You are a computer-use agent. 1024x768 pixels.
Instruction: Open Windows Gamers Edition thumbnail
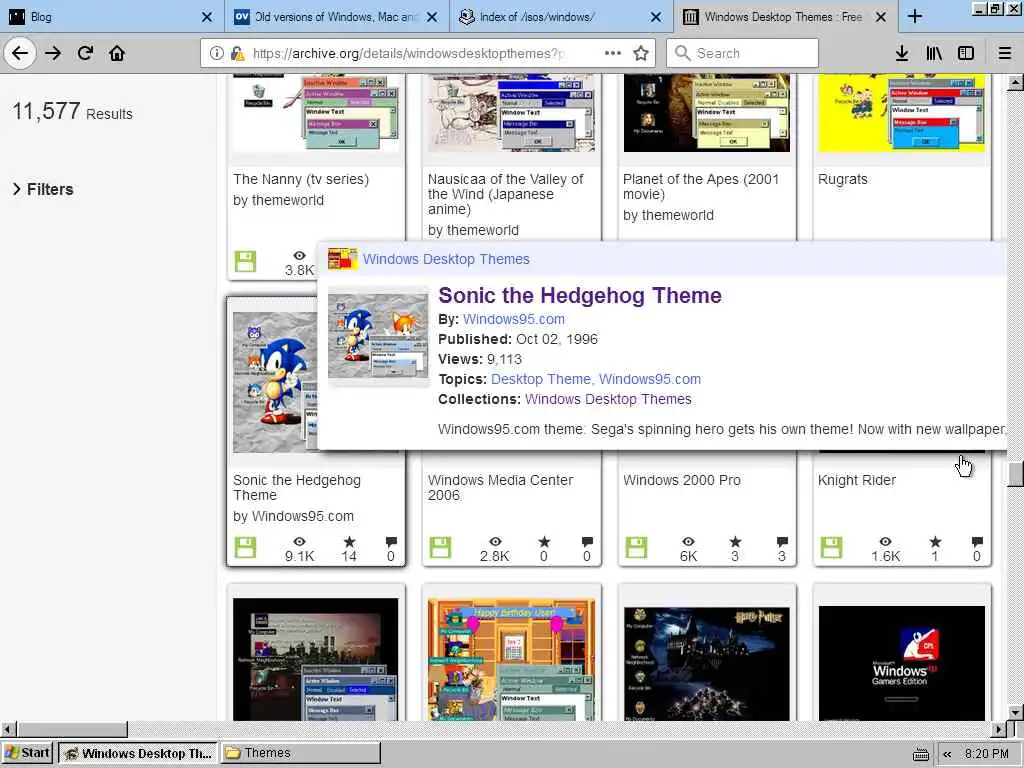click(x=901, y=663)
